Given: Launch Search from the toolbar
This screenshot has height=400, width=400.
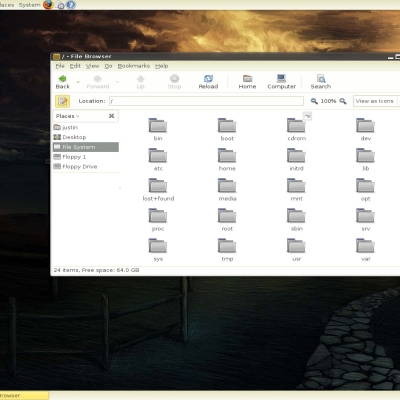Looking at the screenshot, I should tap(321, 82).
